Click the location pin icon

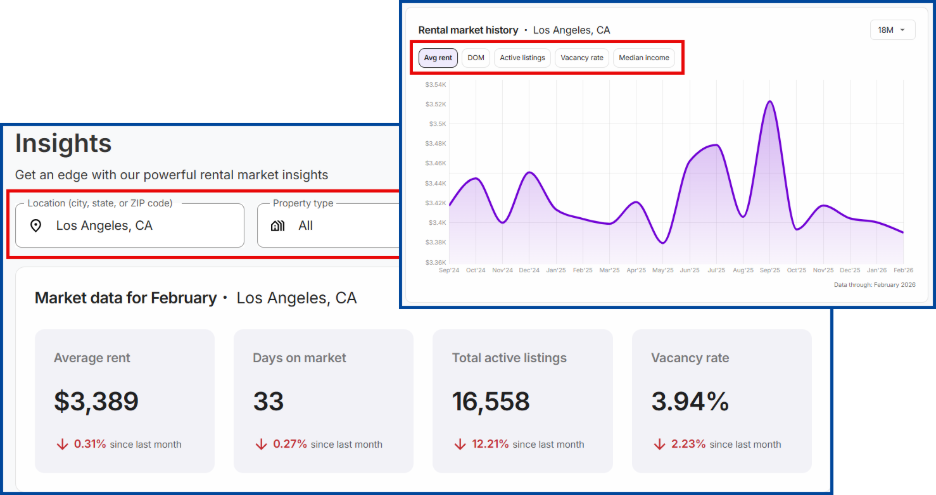pyautogui.click(x=36, y=226)
